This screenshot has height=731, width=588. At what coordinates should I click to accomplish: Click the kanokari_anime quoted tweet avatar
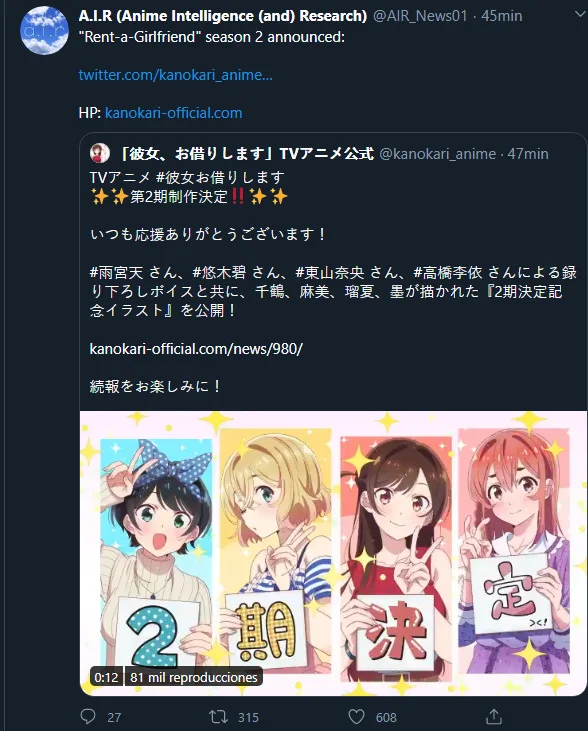tap(99, 153)
